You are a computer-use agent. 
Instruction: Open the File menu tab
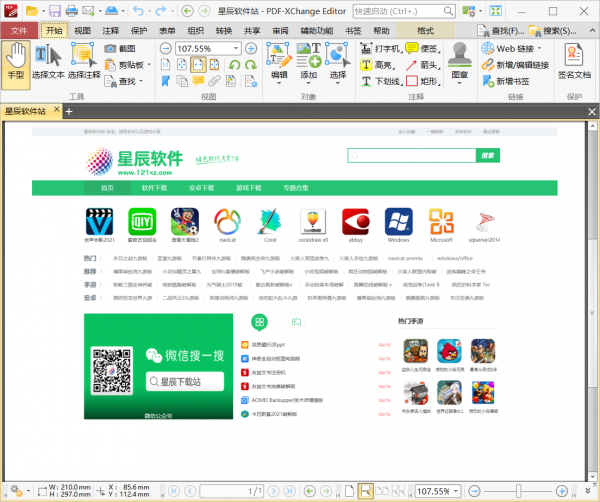[18, 31]
